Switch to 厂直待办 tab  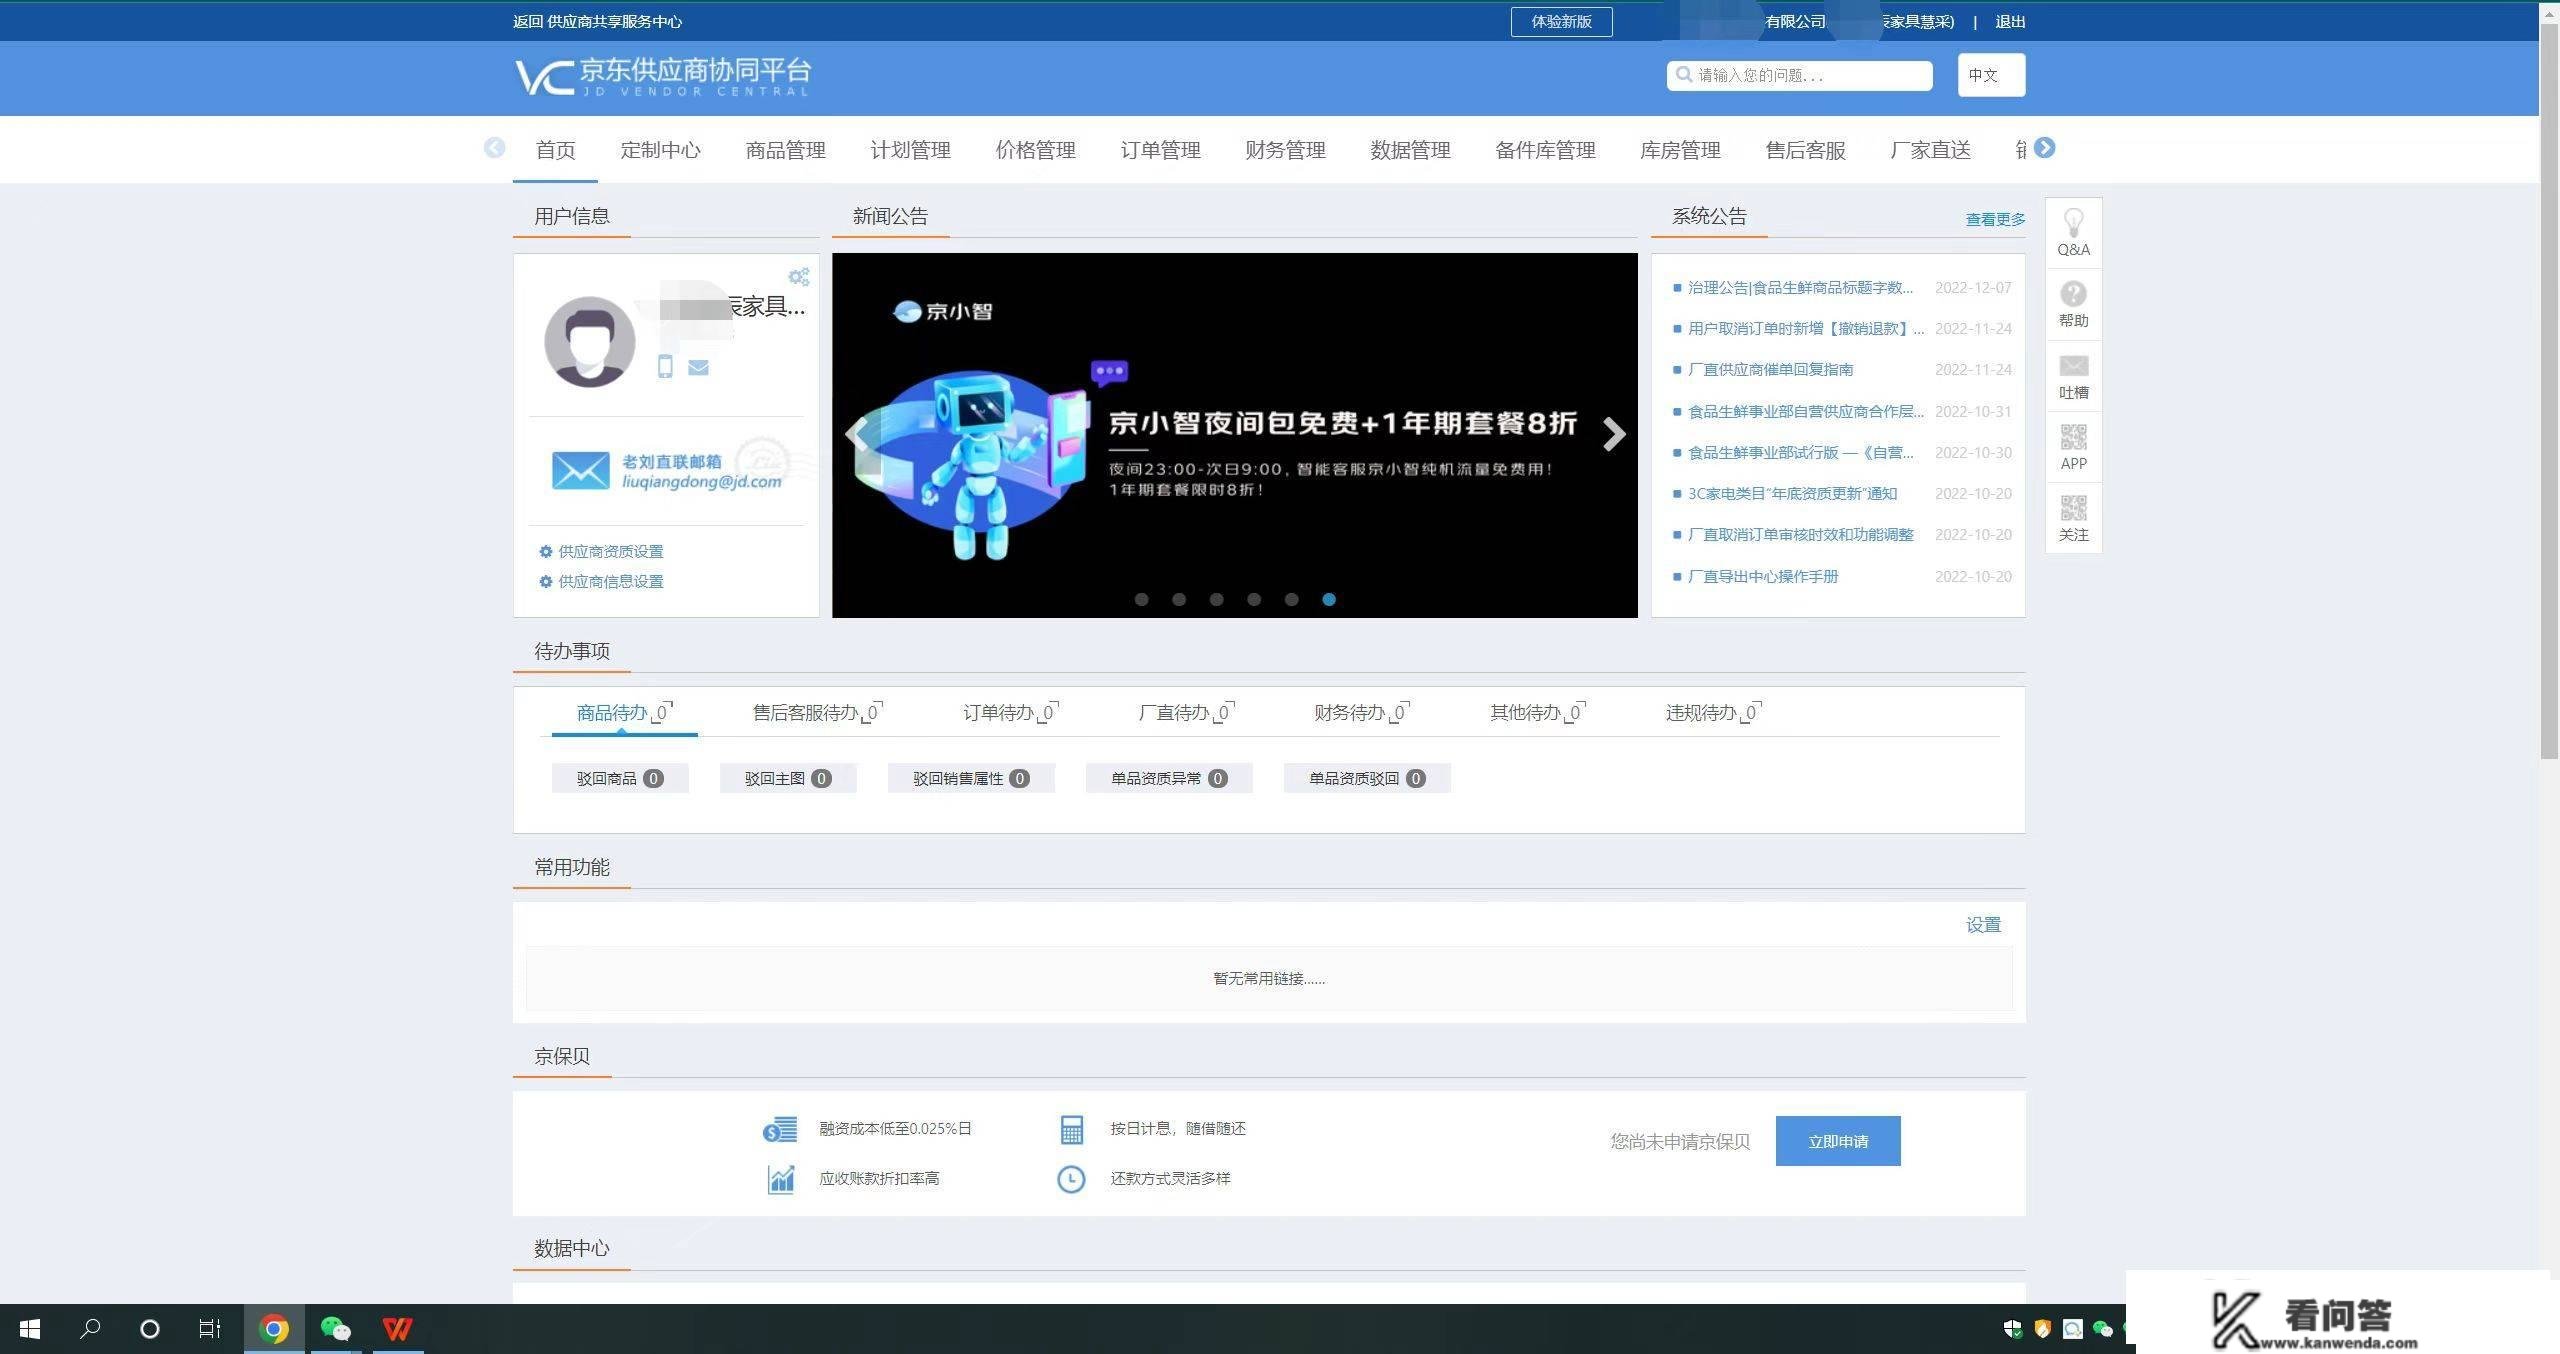click(x=1186, y=712)
